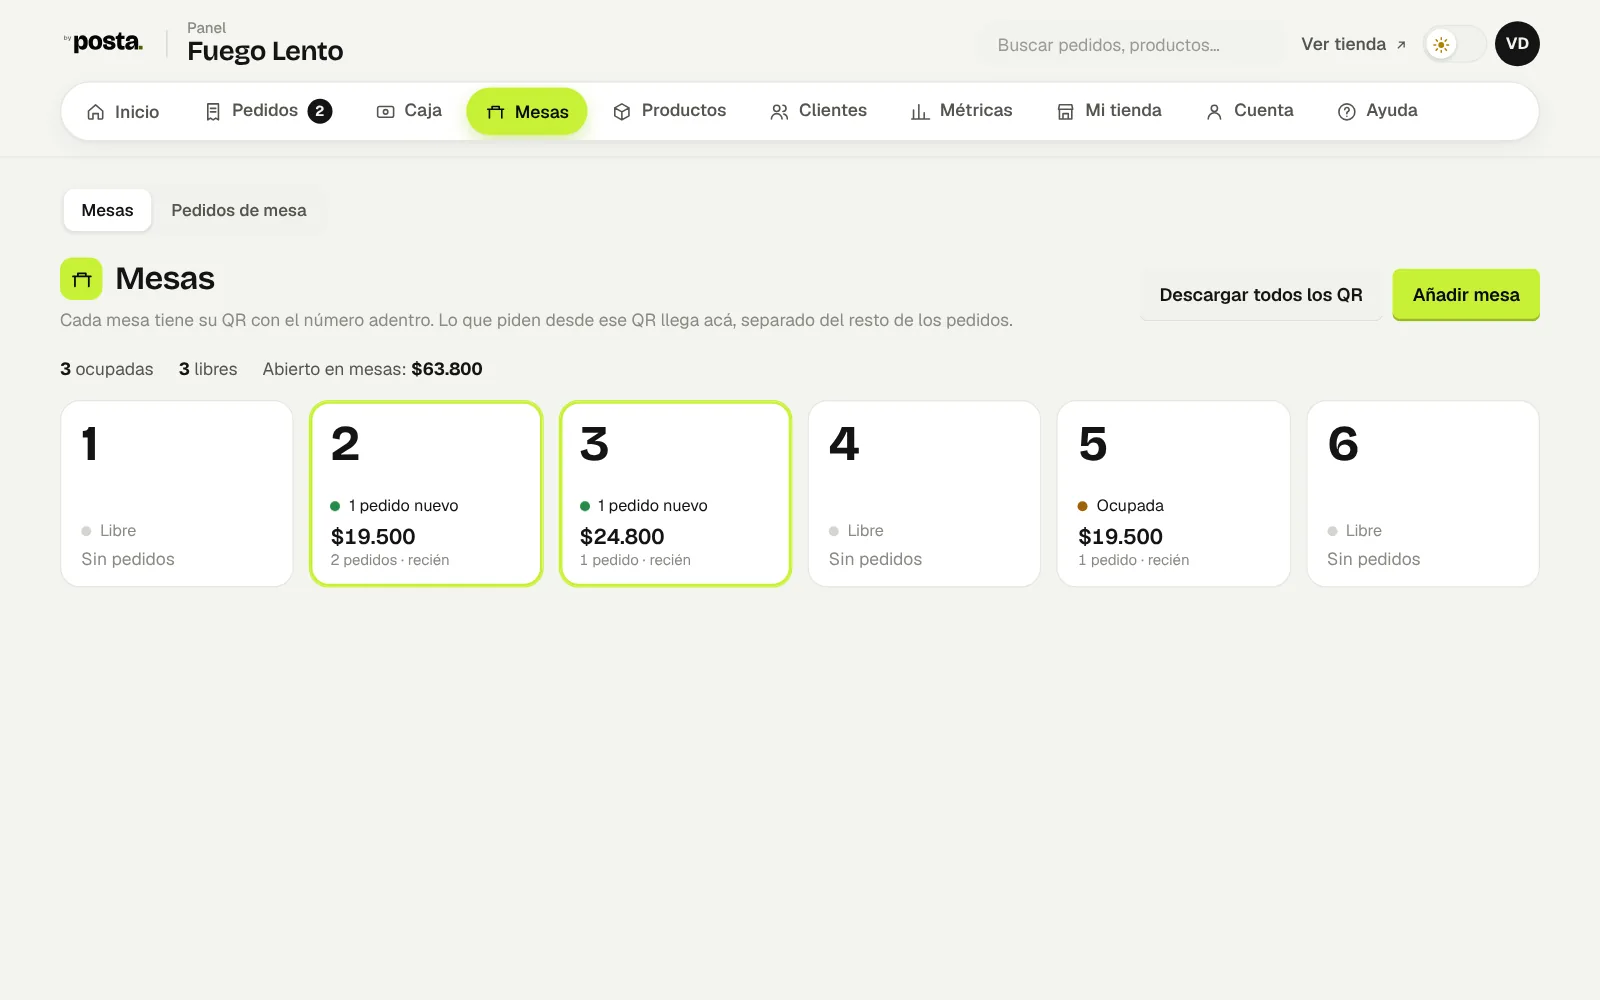This screenshot has width=1600, height=1000.
Task: Click the Inicio home icon
Action: pyautogui.click(x=96, y=112)
